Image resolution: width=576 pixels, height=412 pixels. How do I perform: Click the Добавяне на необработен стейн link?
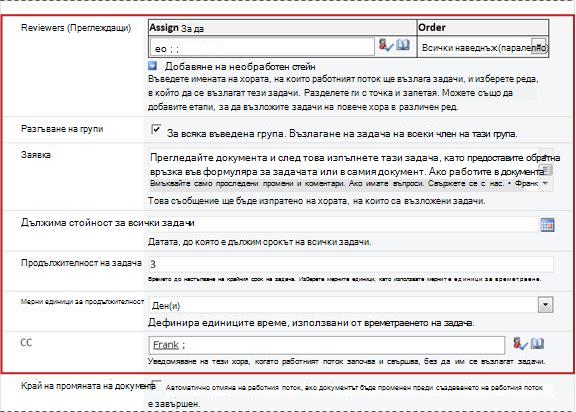240,66
